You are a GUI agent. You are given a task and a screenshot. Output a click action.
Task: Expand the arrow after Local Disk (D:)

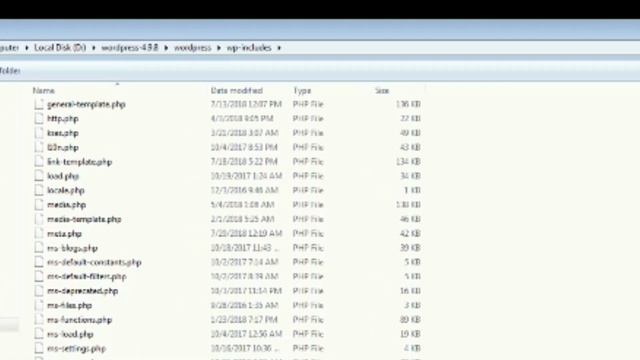[x=93, y=48]
